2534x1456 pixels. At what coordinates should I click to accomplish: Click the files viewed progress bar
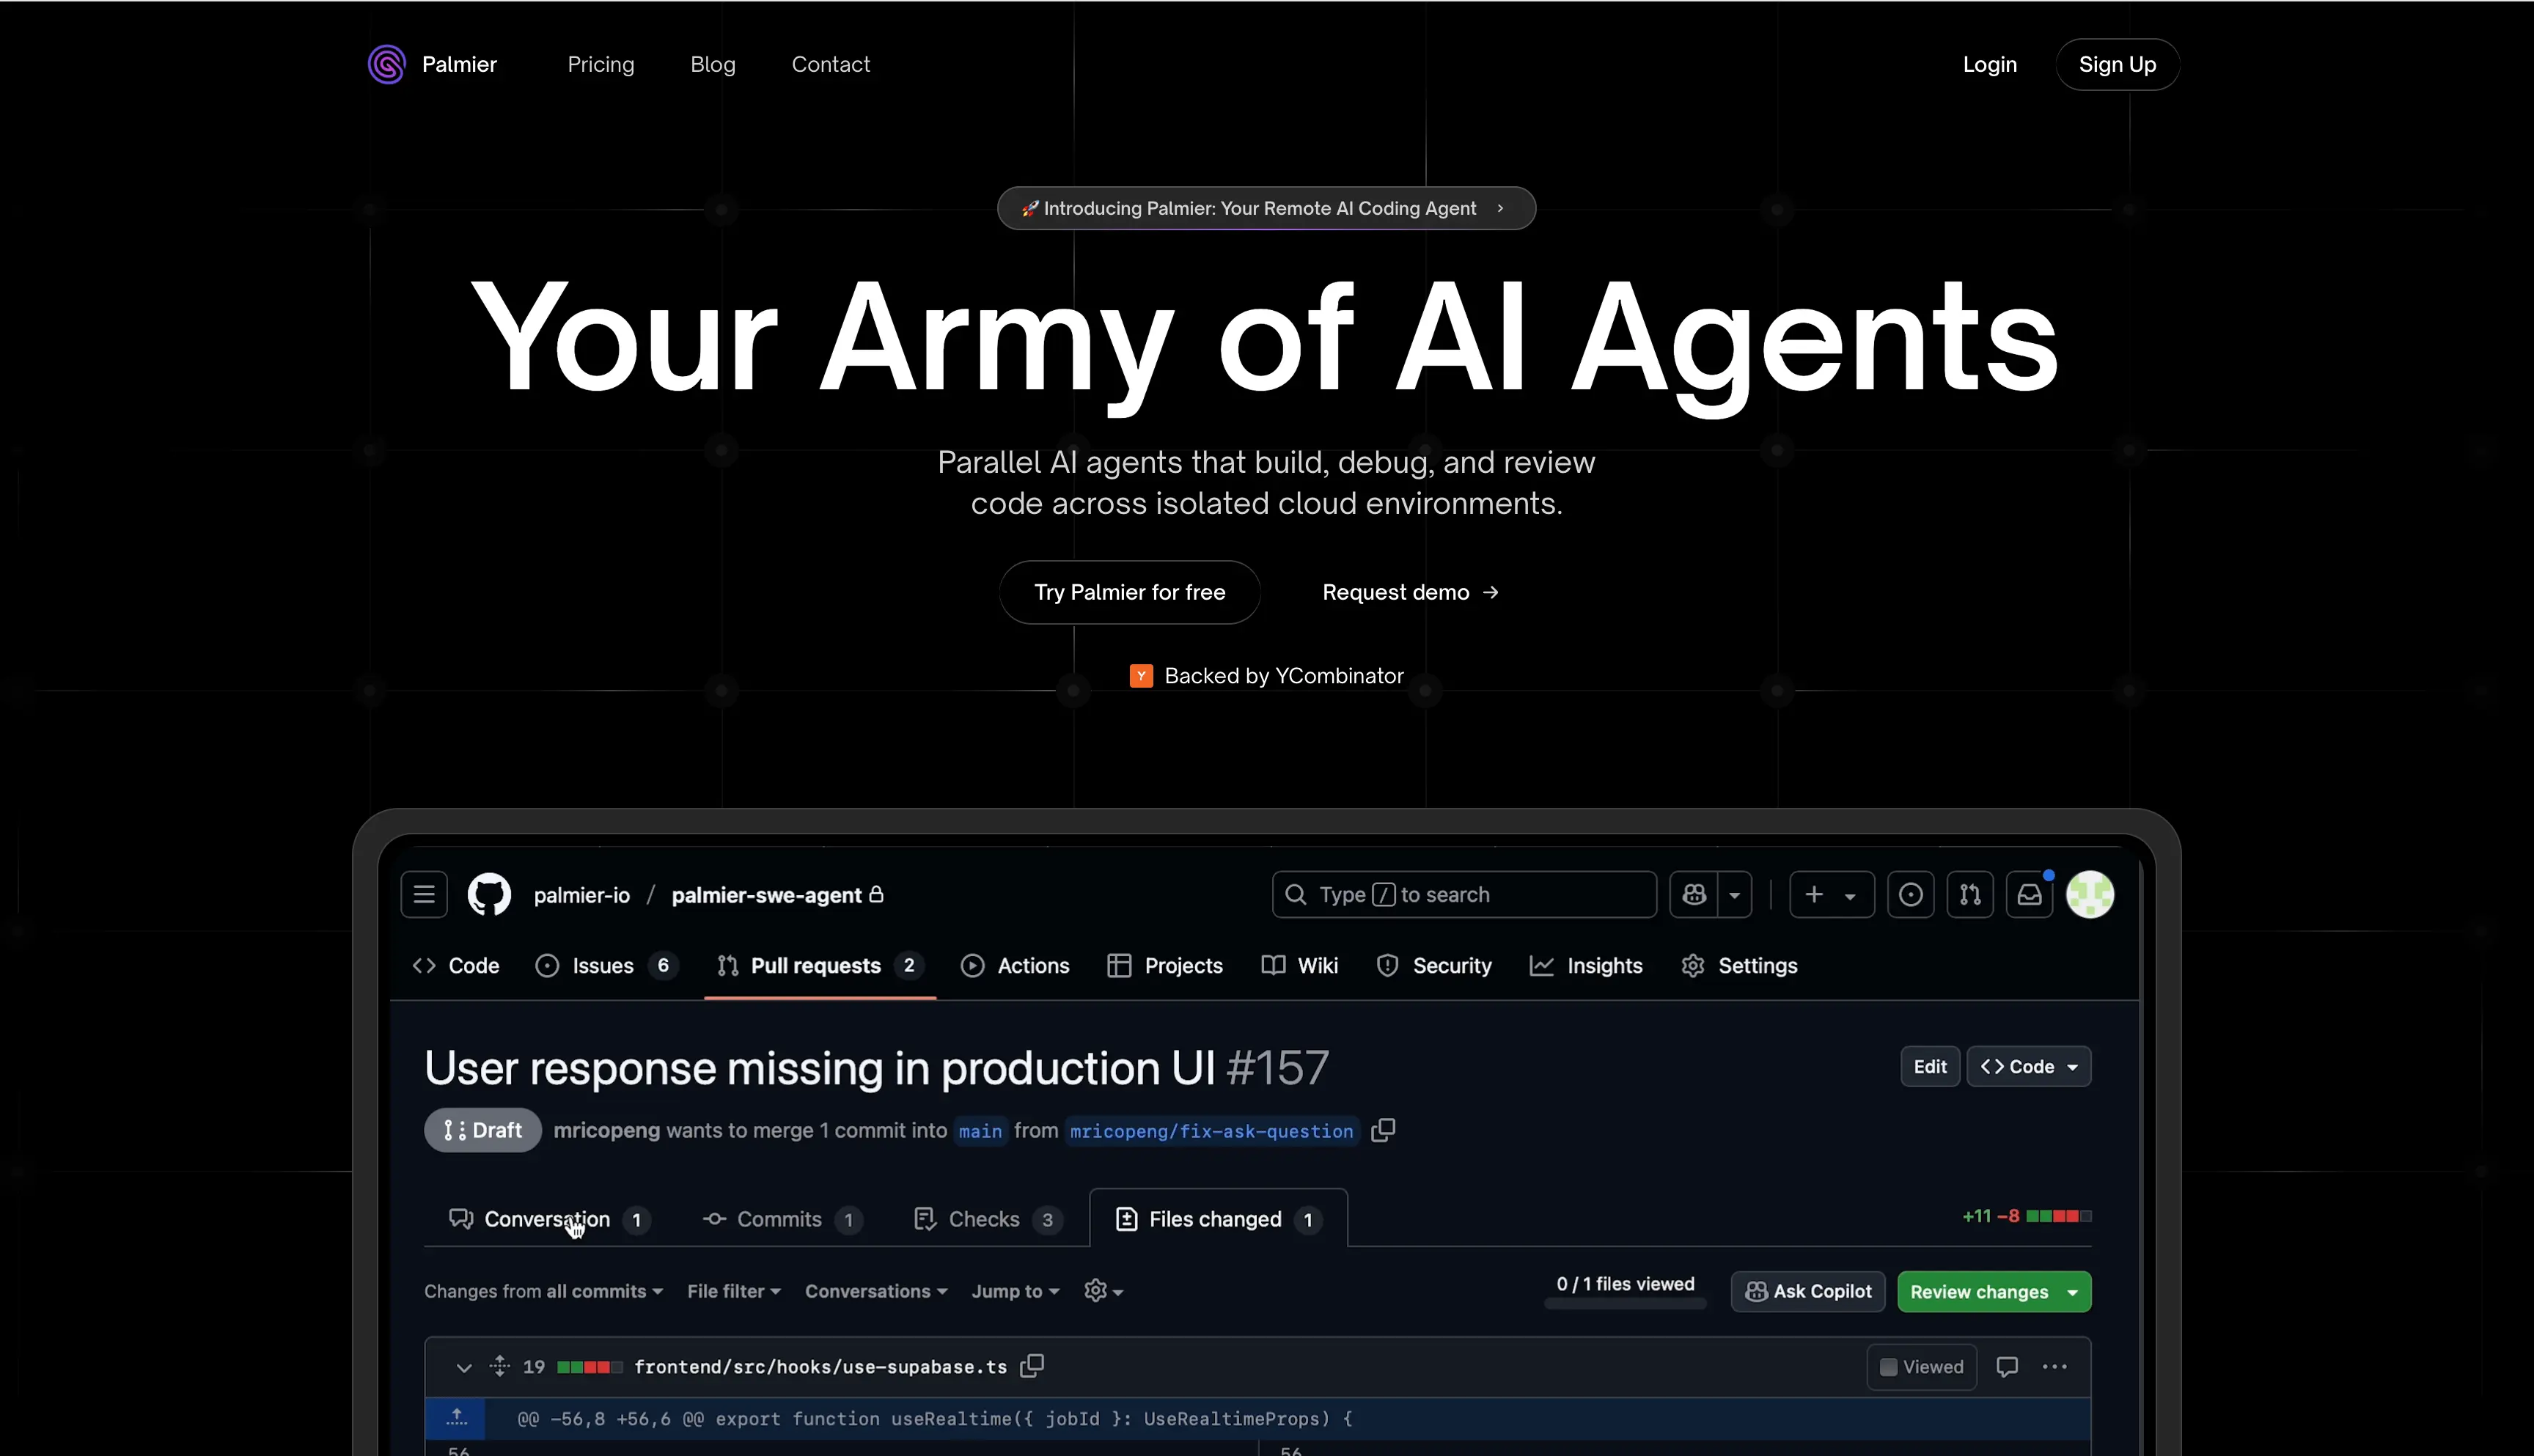tap(1625, 1304)
